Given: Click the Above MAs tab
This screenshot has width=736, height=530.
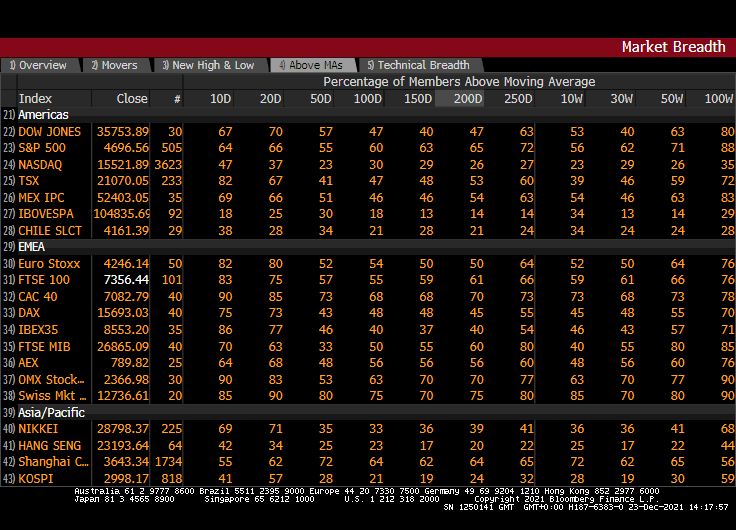Looking at the screenshot, I should coord(310,65).
